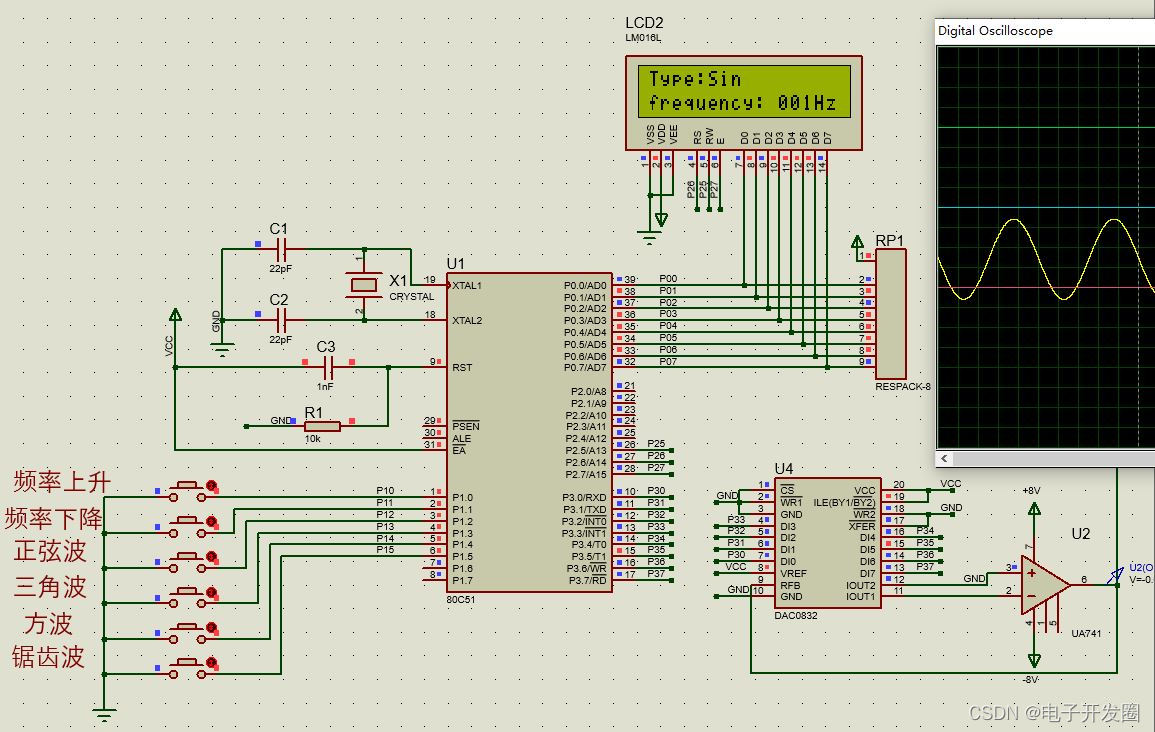Click the -8V power terminal arrow

click(x=1034, y=660)
